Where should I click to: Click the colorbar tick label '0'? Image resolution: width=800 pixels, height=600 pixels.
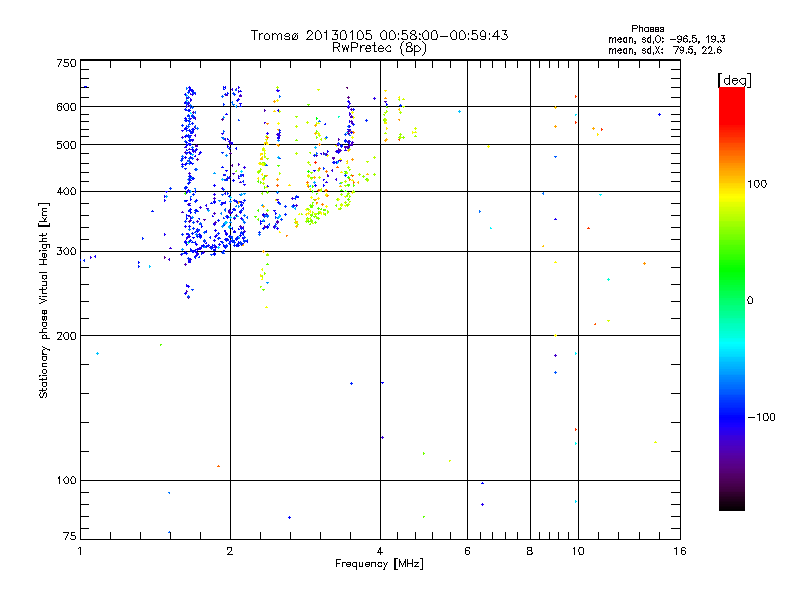[x=750, y=301]
